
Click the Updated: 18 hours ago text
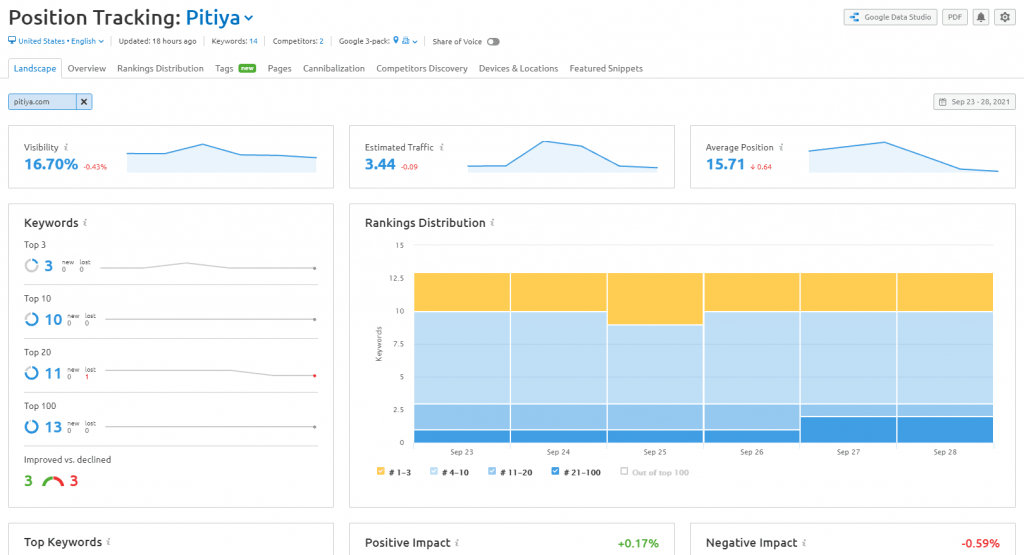click(x=157, y=41)
